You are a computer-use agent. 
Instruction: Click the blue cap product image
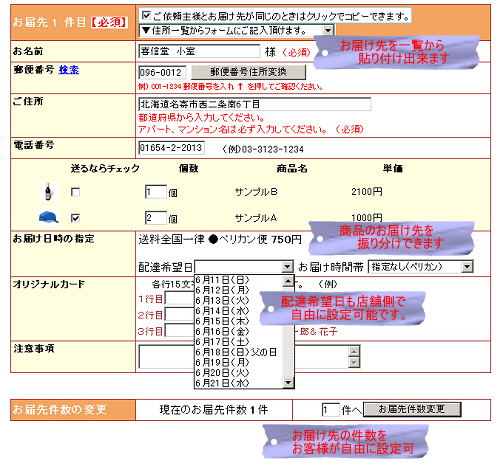click(x=49, y=217)
